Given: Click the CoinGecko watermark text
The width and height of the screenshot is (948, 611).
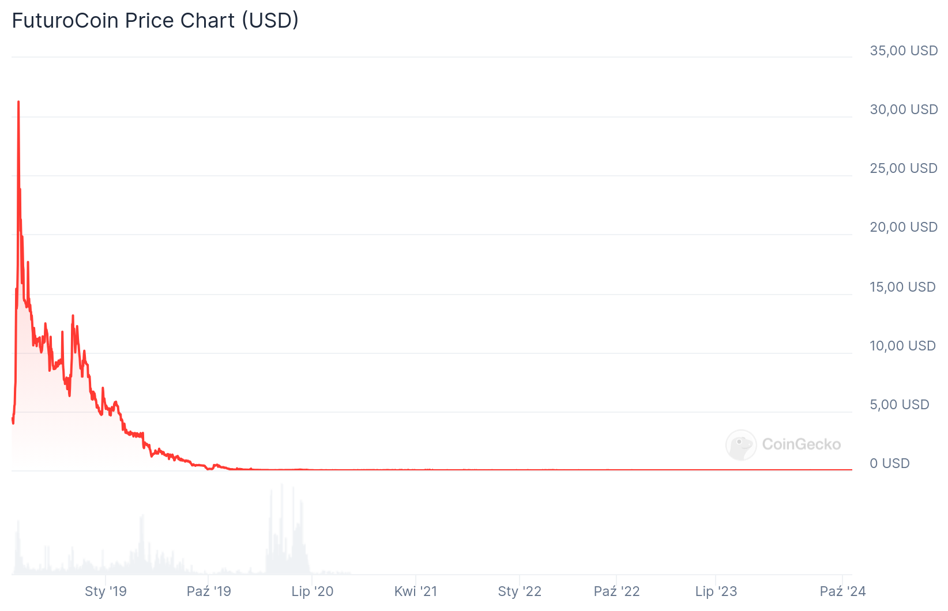Looking at the screenshot, I should pos(801,444).
